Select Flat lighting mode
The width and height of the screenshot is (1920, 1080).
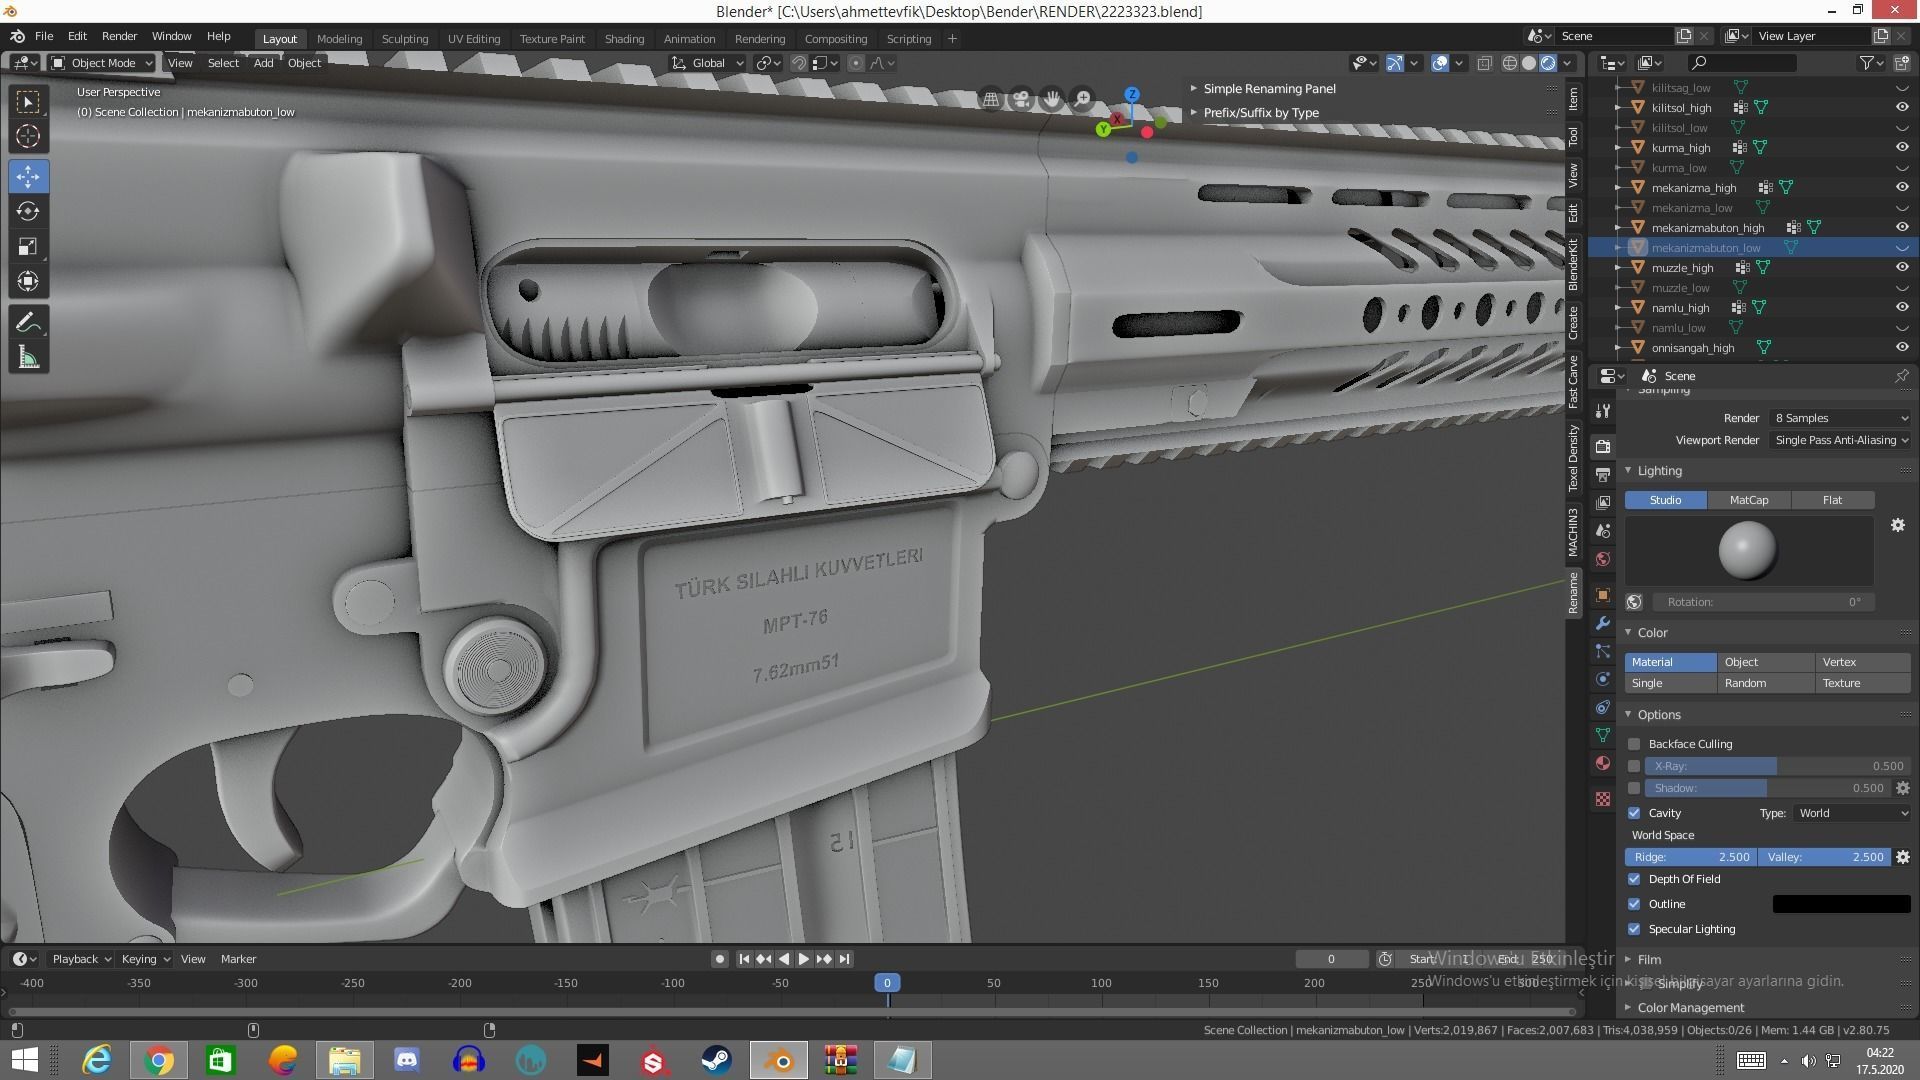(x=1832, y=500)
